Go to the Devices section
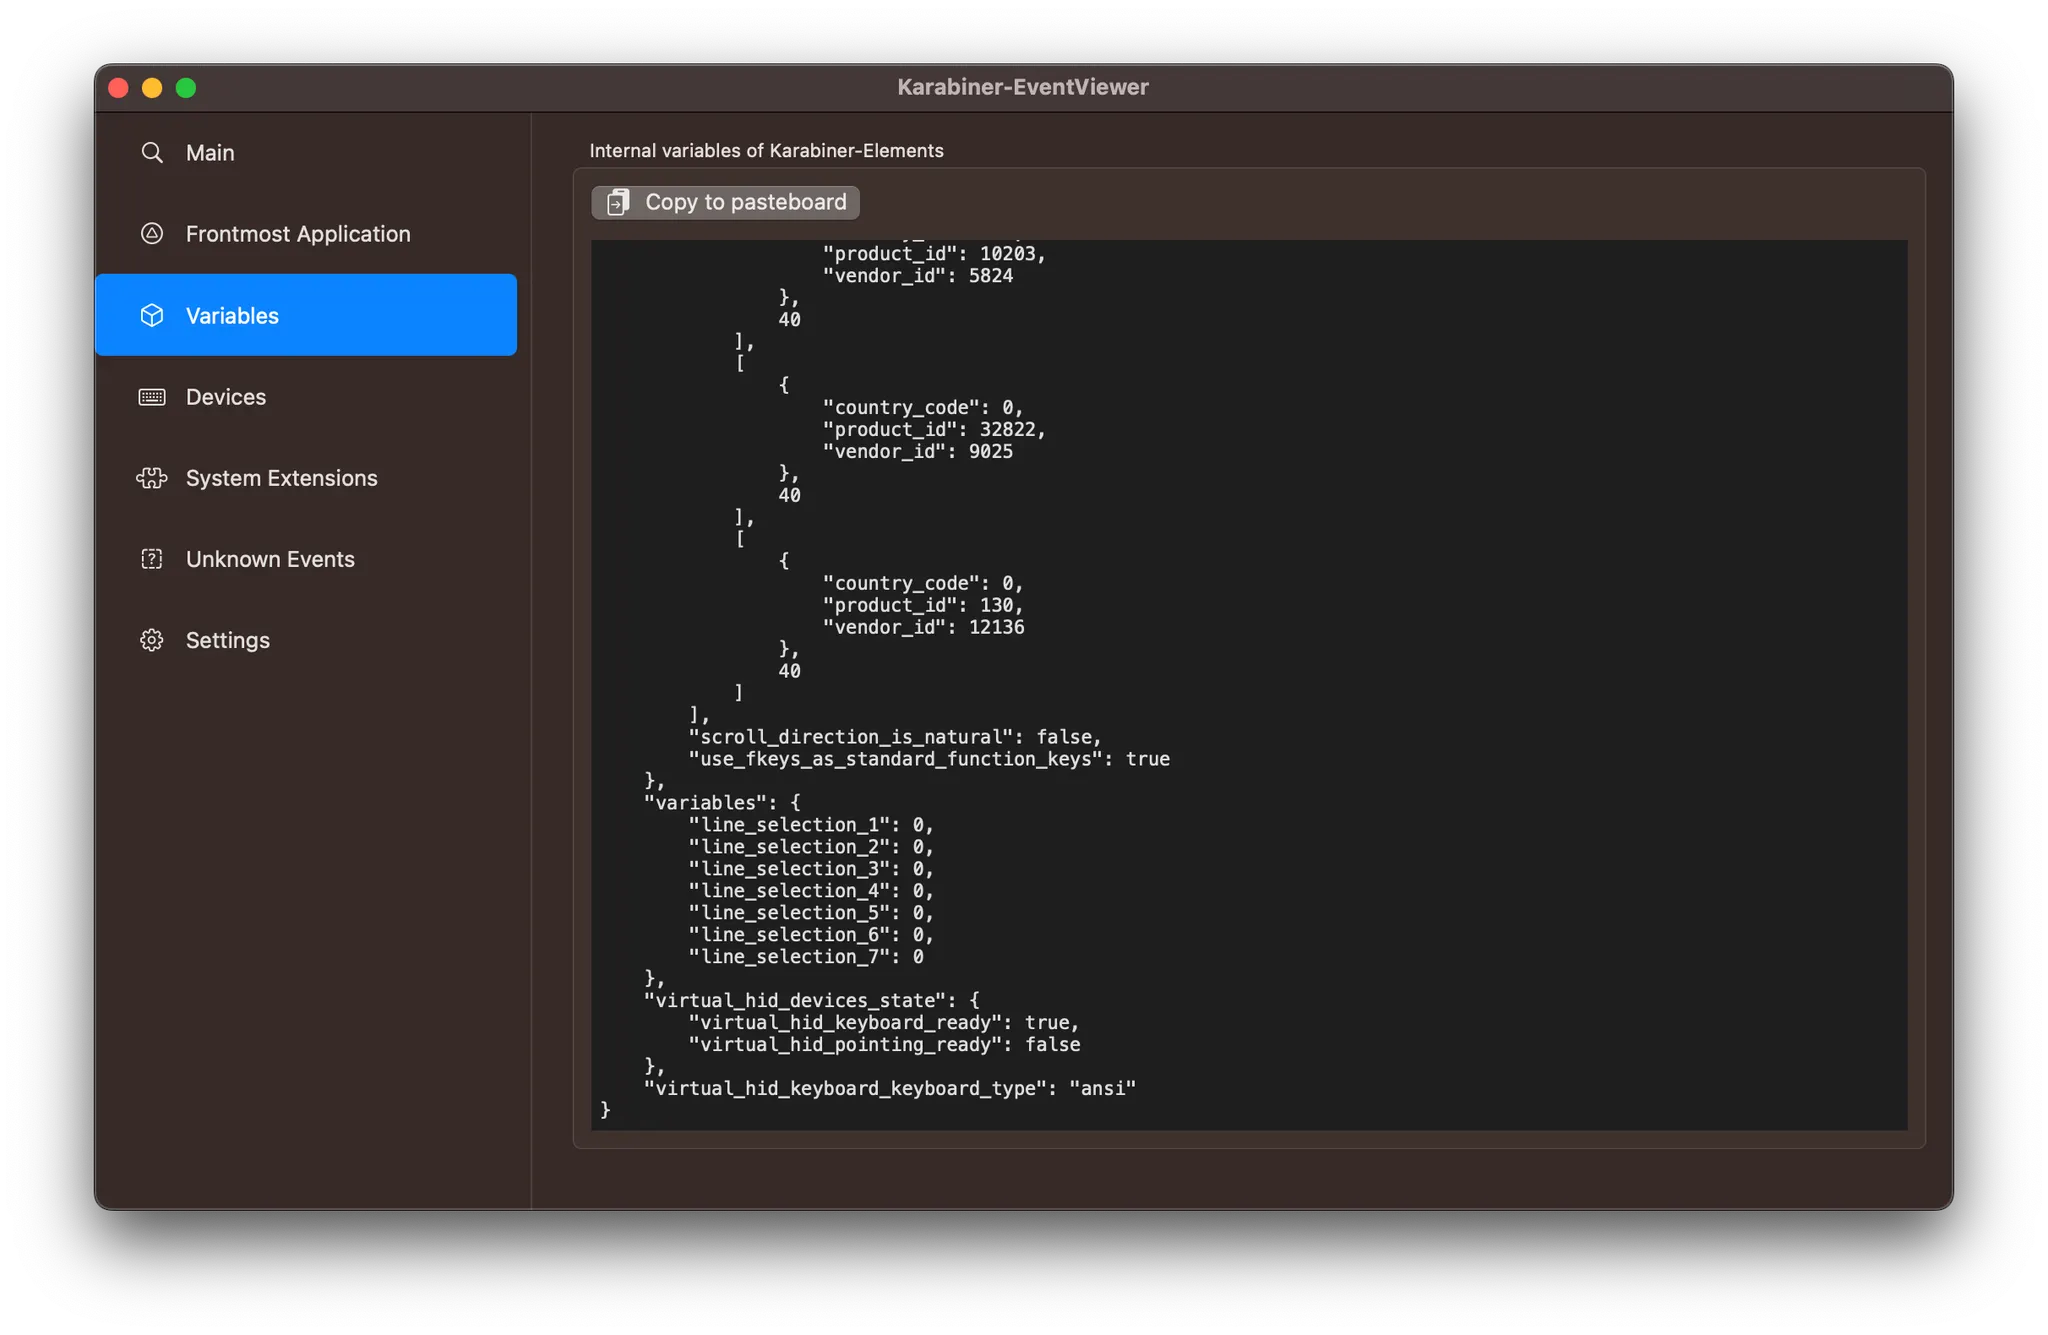The height and width of the screenshot is (1335, 2048). [226, 397]
